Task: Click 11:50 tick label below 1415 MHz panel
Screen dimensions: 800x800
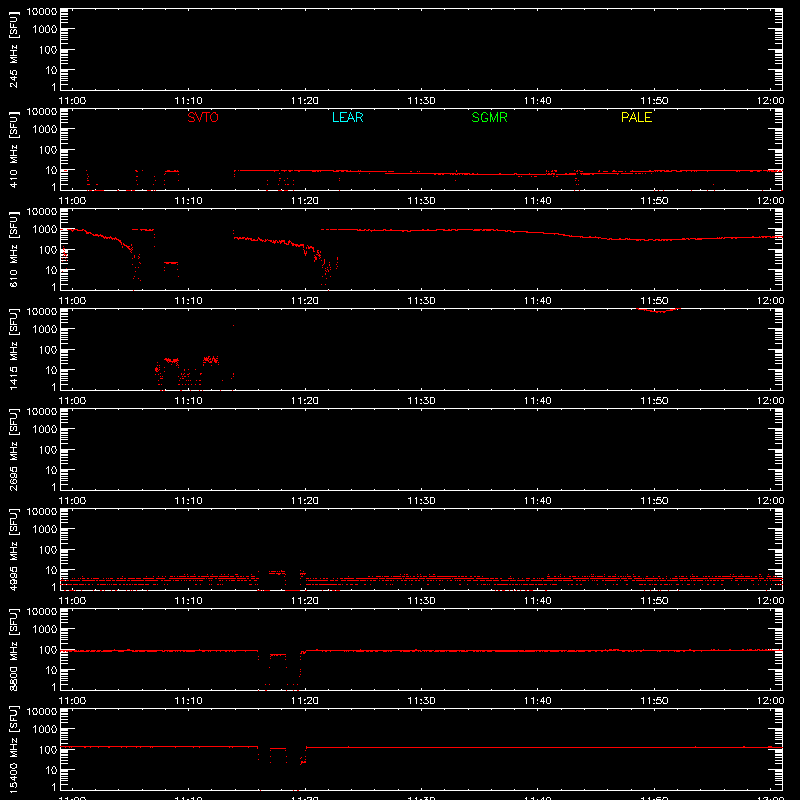Action: tap(654, 401)
